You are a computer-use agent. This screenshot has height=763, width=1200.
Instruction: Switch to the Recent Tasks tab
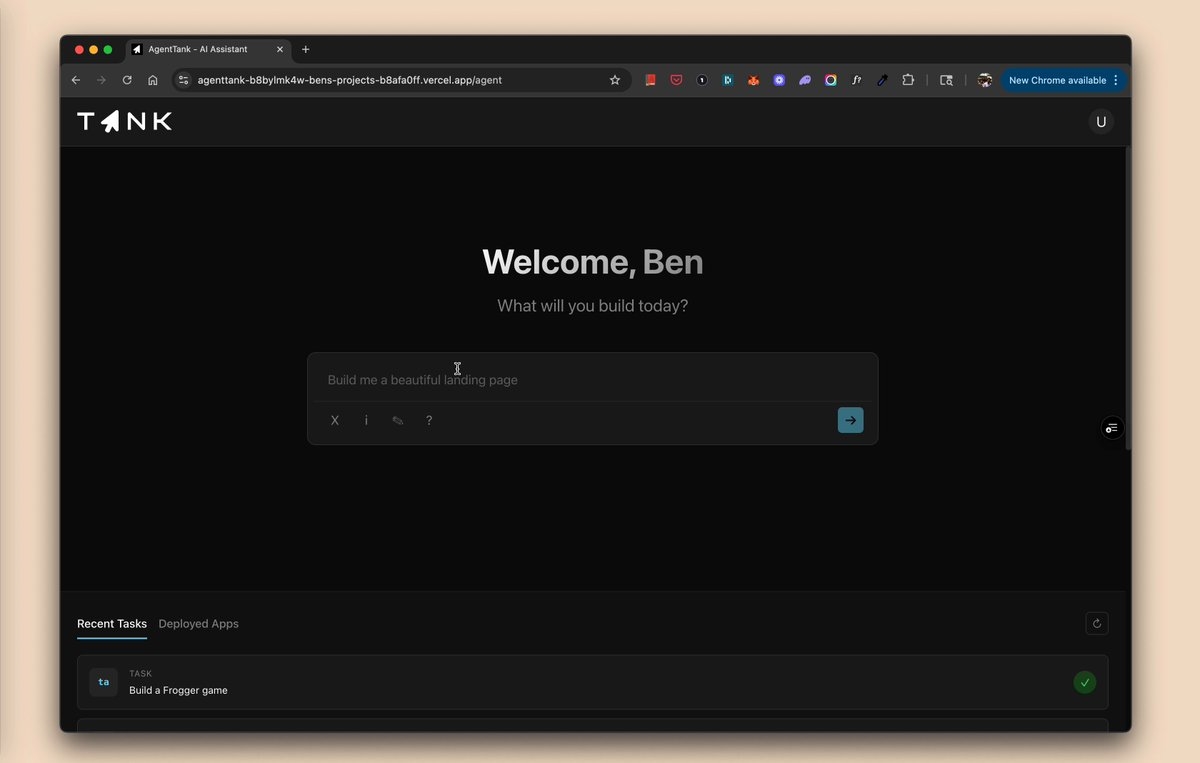(112, 624)
